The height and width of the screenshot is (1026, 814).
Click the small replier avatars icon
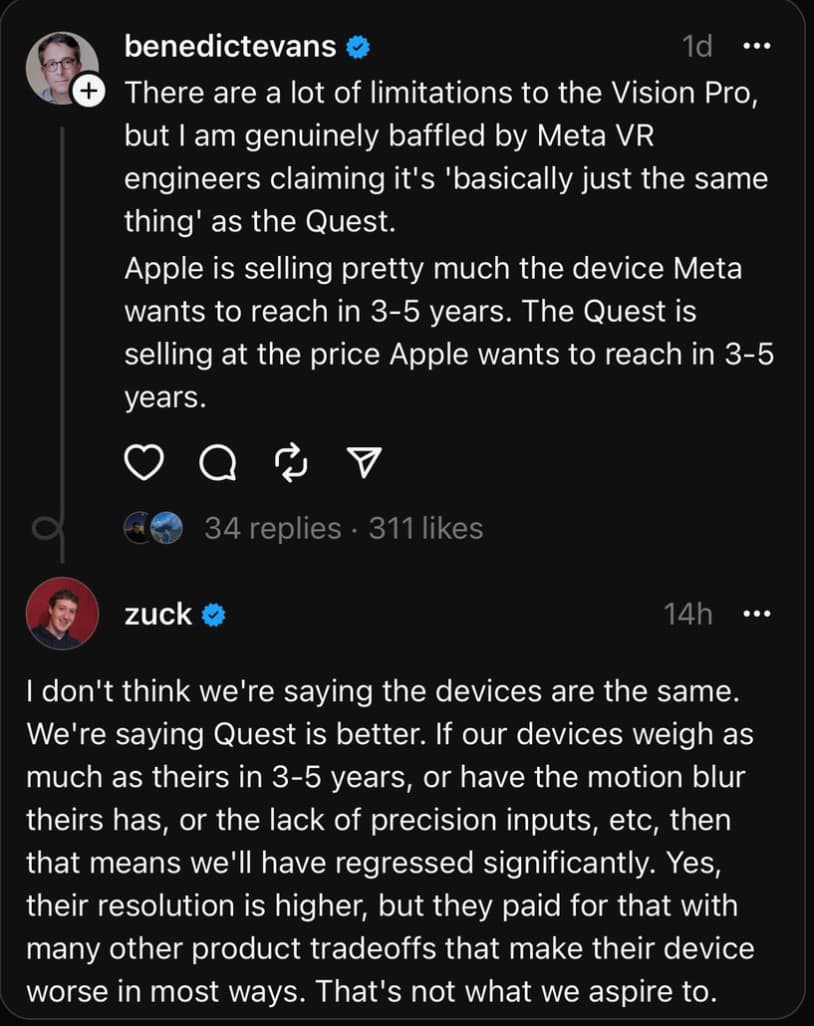point(153,528)
